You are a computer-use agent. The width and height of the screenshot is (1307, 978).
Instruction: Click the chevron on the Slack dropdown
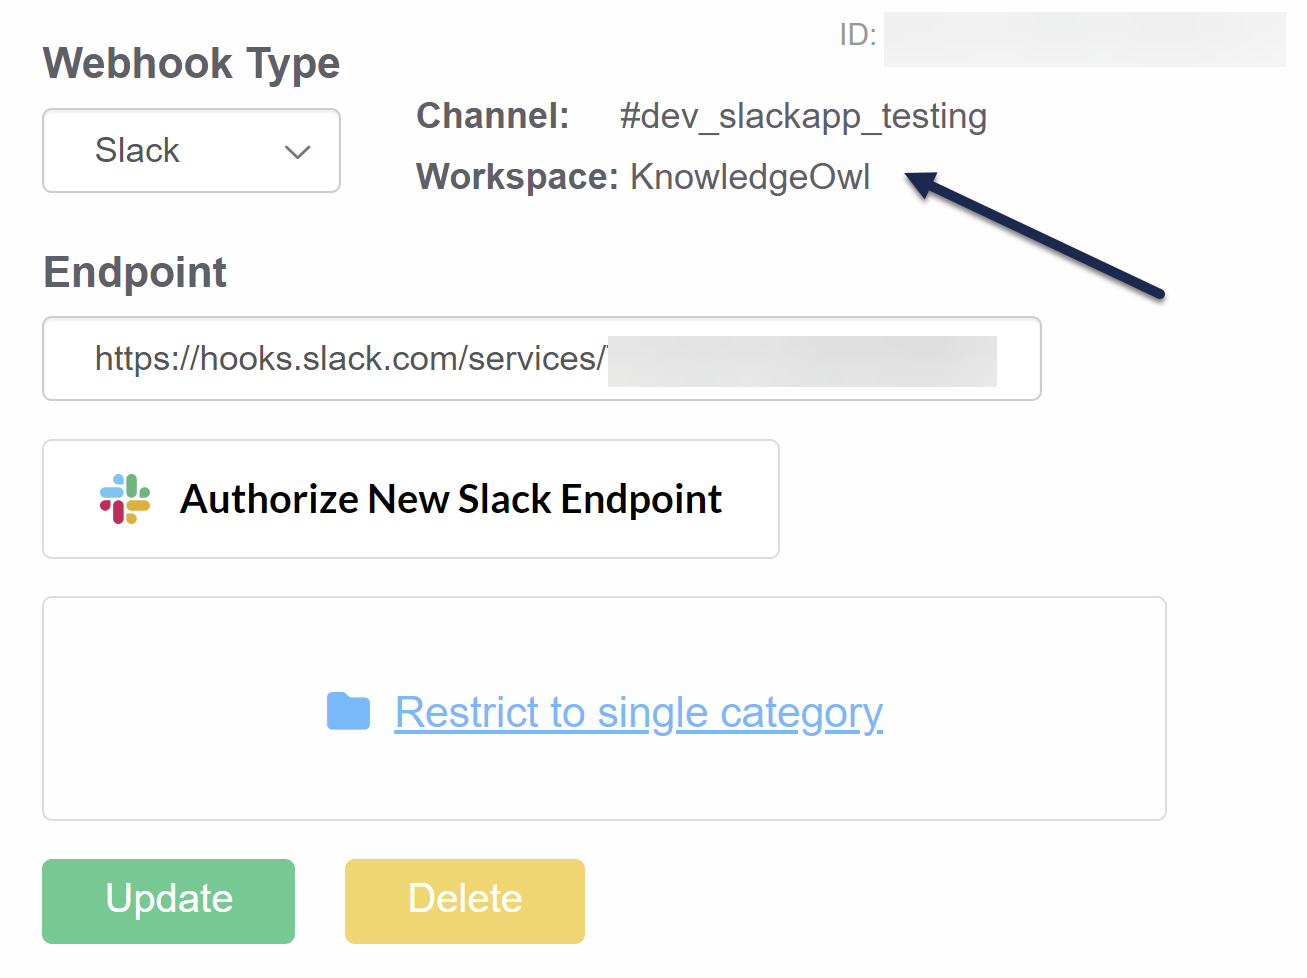[x=297, y=152]
